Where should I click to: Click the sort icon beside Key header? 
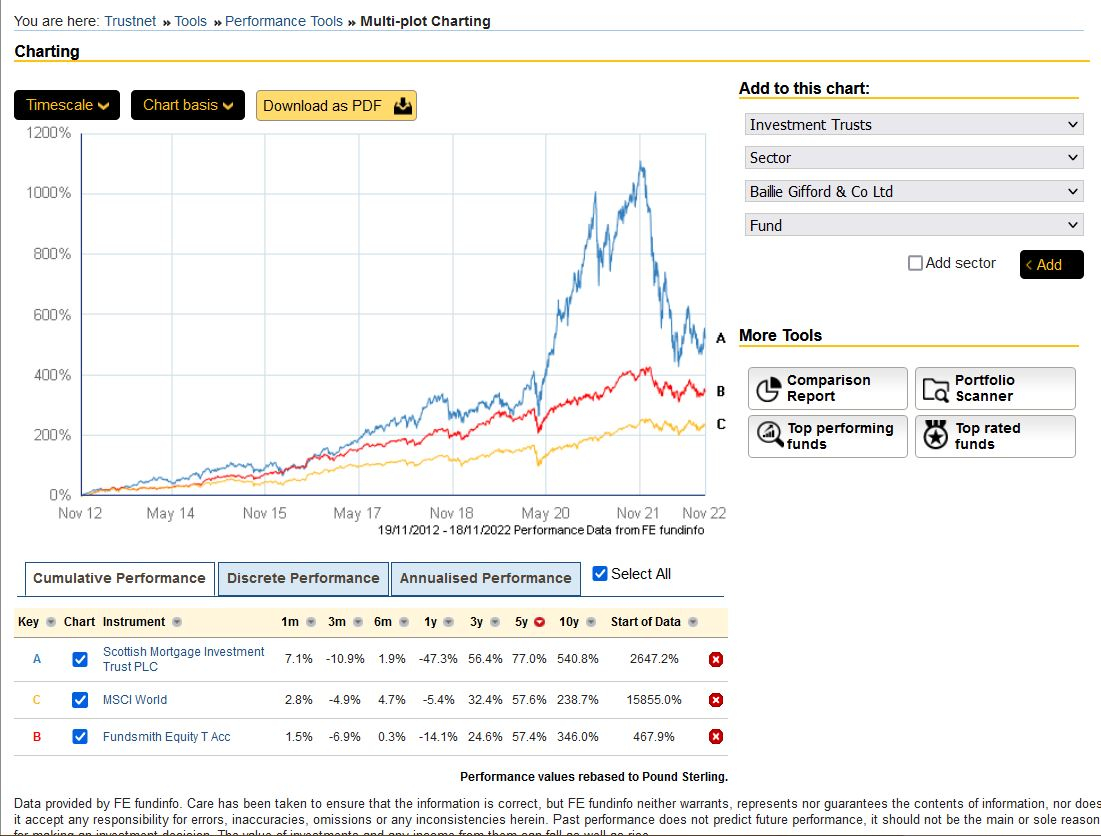pyautogui.click(x=51, y=622)
